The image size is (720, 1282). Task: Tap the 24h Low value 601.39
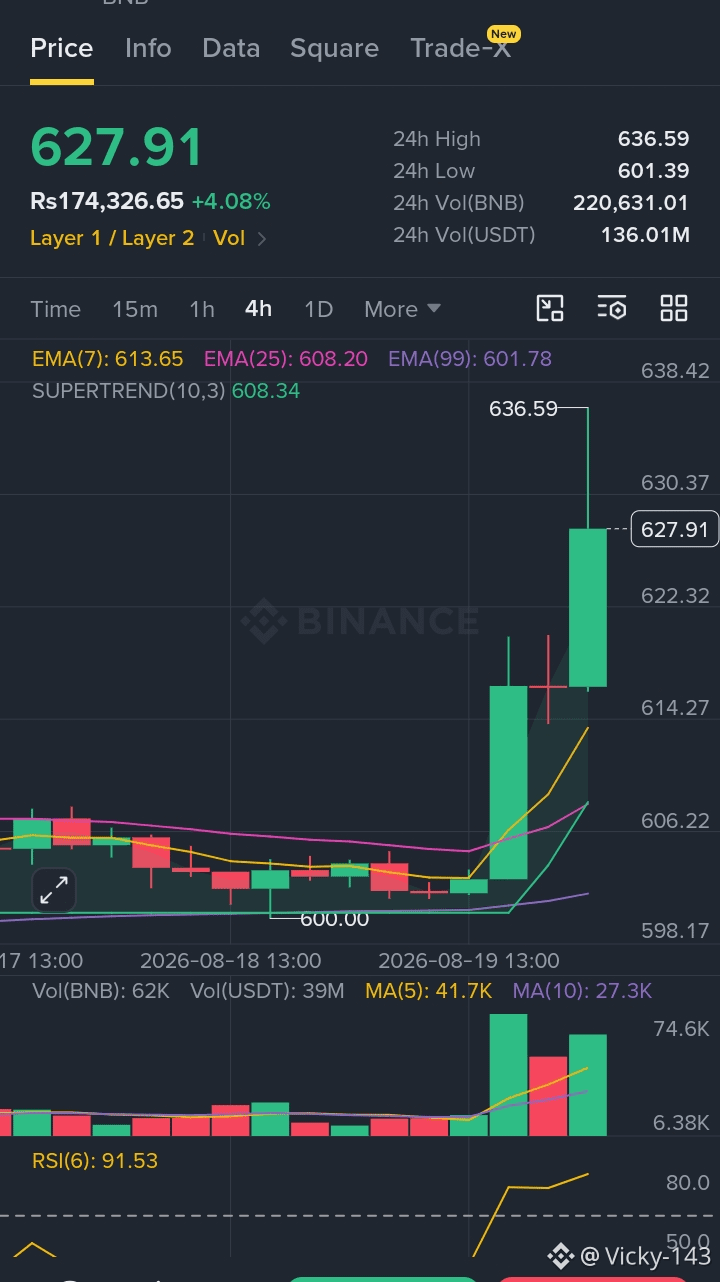(653, 171)
